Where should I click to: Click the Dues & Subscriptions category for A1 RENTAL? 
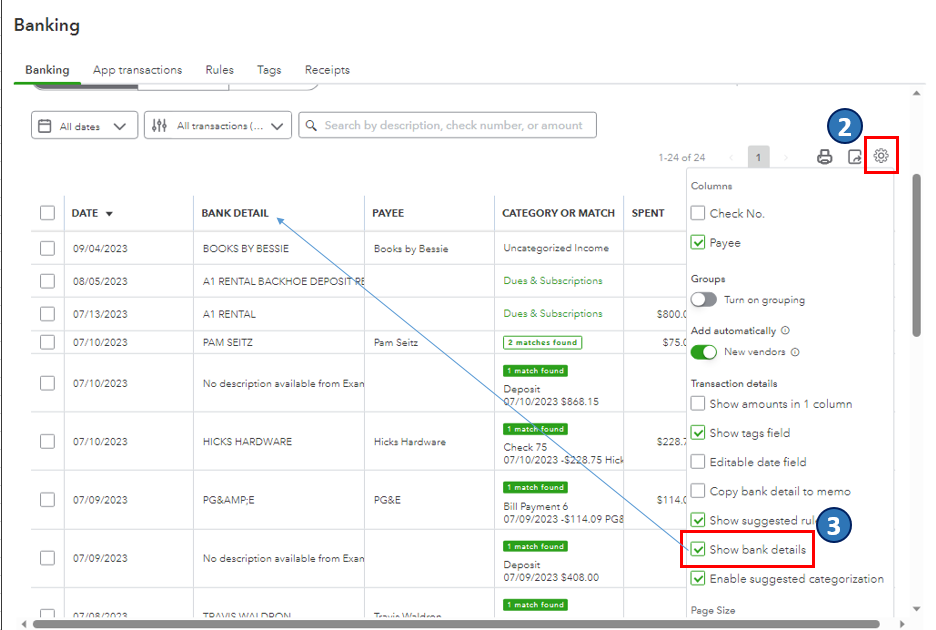(x=553, y=314)
